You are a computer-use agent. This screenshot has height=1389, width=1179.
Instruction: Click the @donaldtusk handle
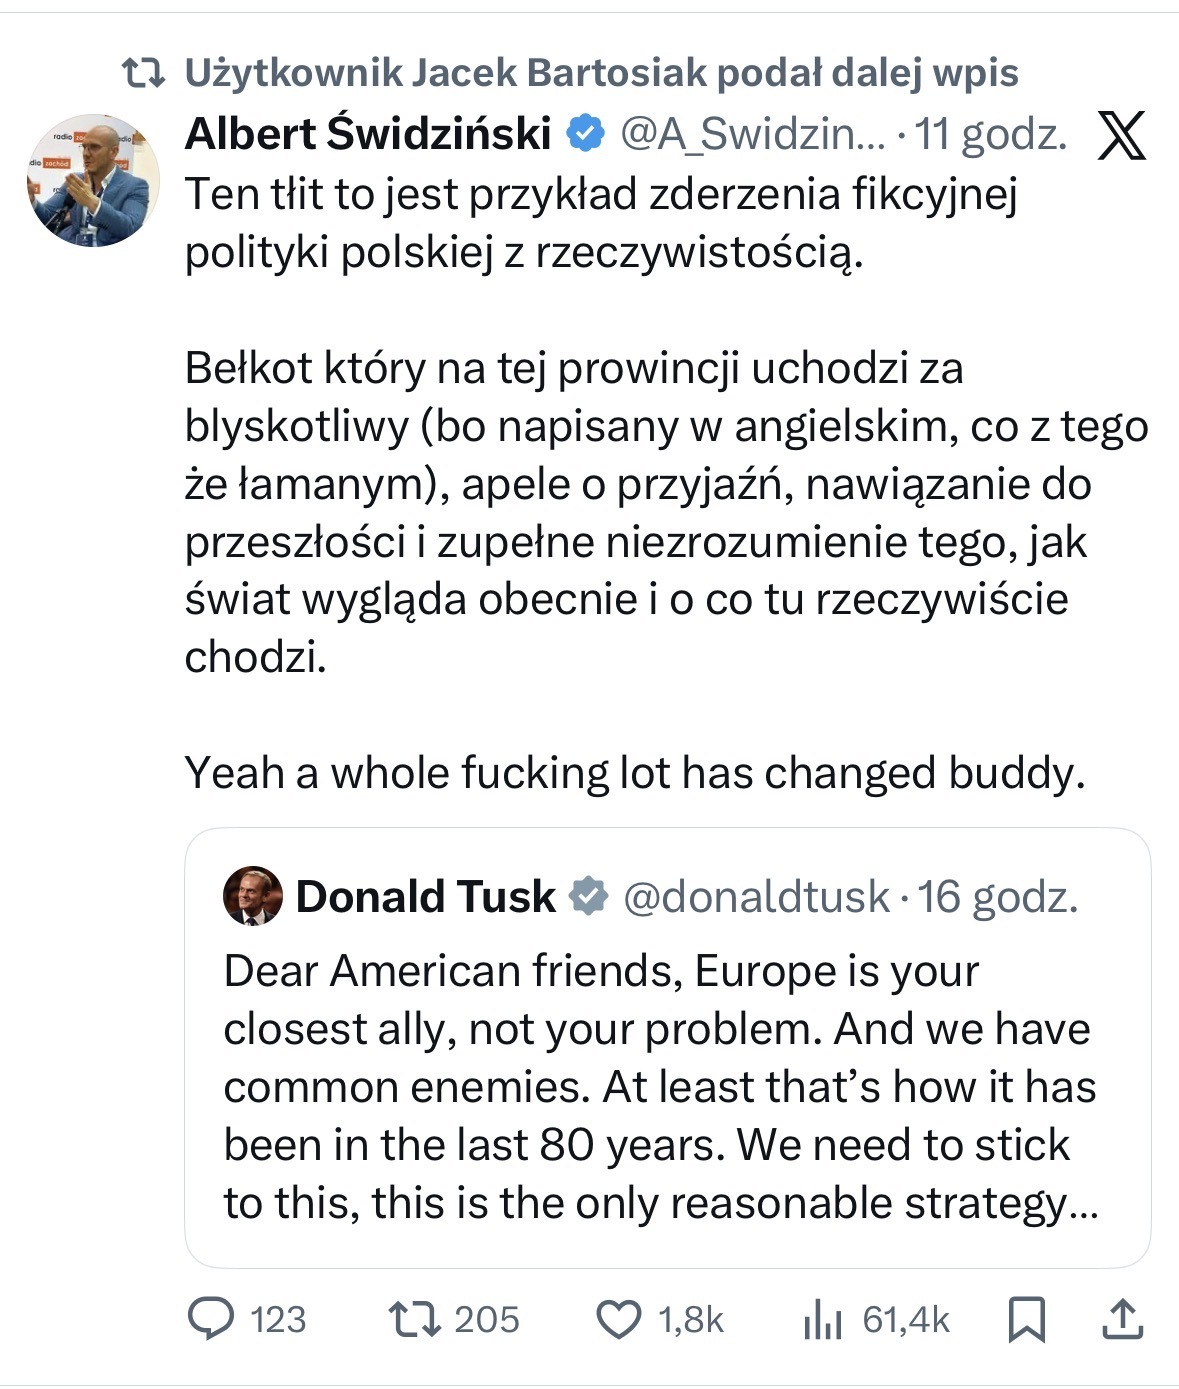click(x=756, y=896)
